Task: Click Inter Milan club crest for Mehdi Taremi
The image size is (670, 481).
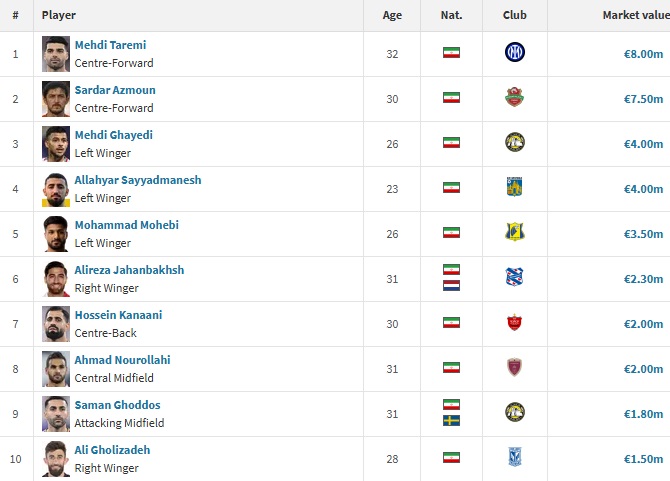Action: pos(514,52)
